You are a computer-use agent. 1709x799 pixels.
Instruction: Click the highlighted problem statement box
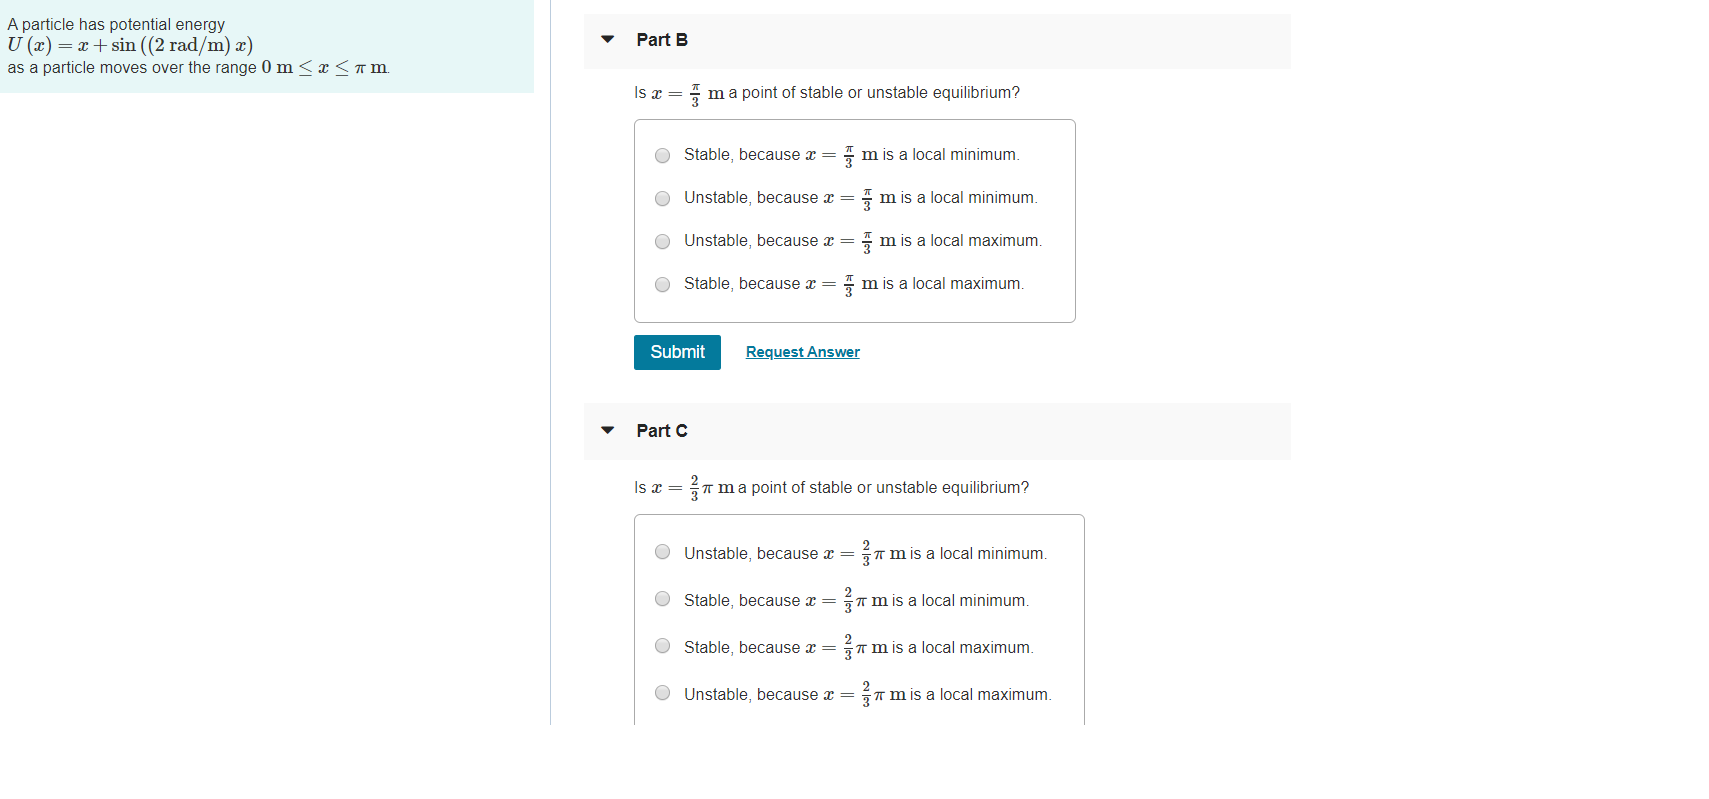267,45
